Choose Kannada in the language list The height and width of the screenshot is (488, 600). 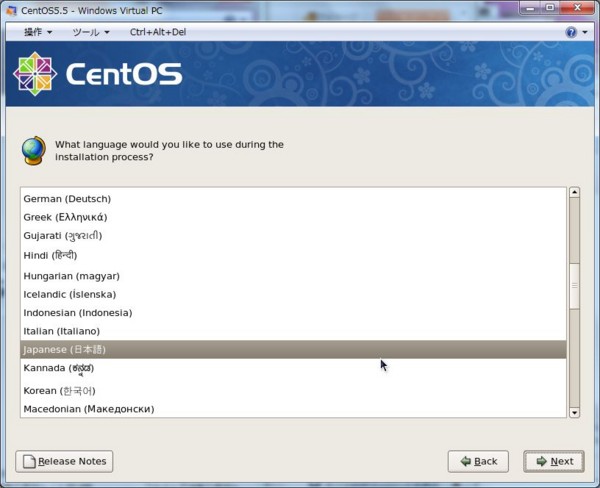(x=293, y=369)
